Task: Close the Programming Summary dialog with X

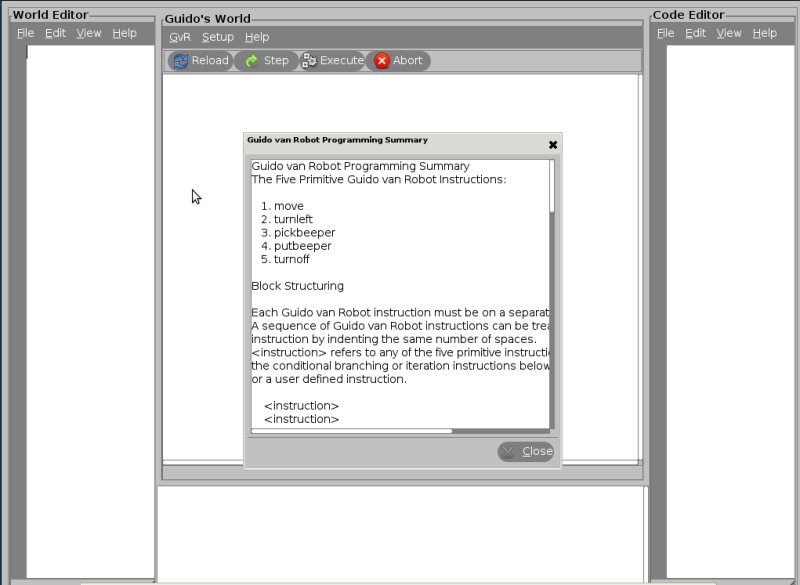Action: coord(553,145)
